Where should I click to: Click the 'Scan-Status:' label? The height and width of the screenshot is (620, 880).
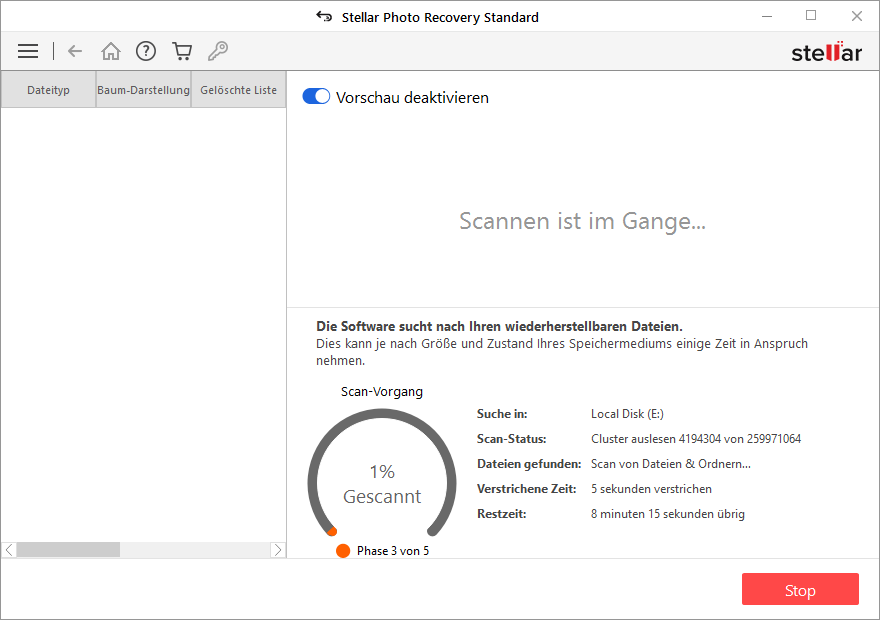(511, 439)
